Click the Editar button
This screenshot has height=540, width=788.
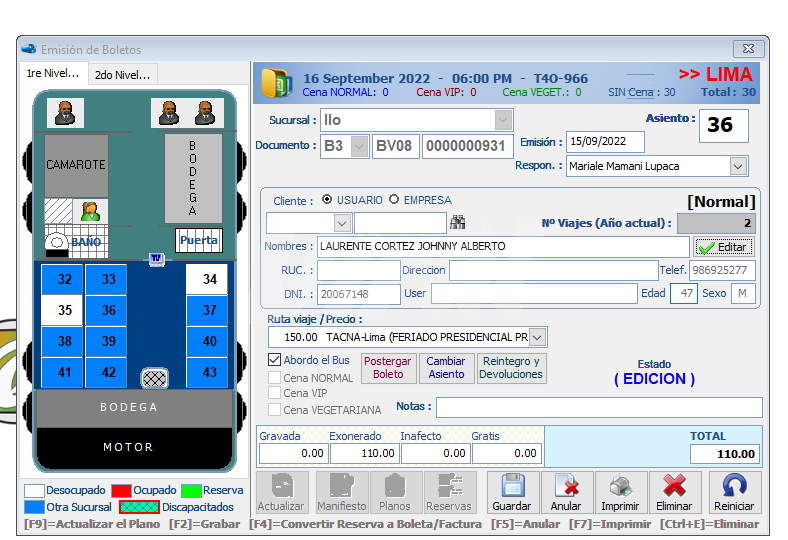click(723, 247)
